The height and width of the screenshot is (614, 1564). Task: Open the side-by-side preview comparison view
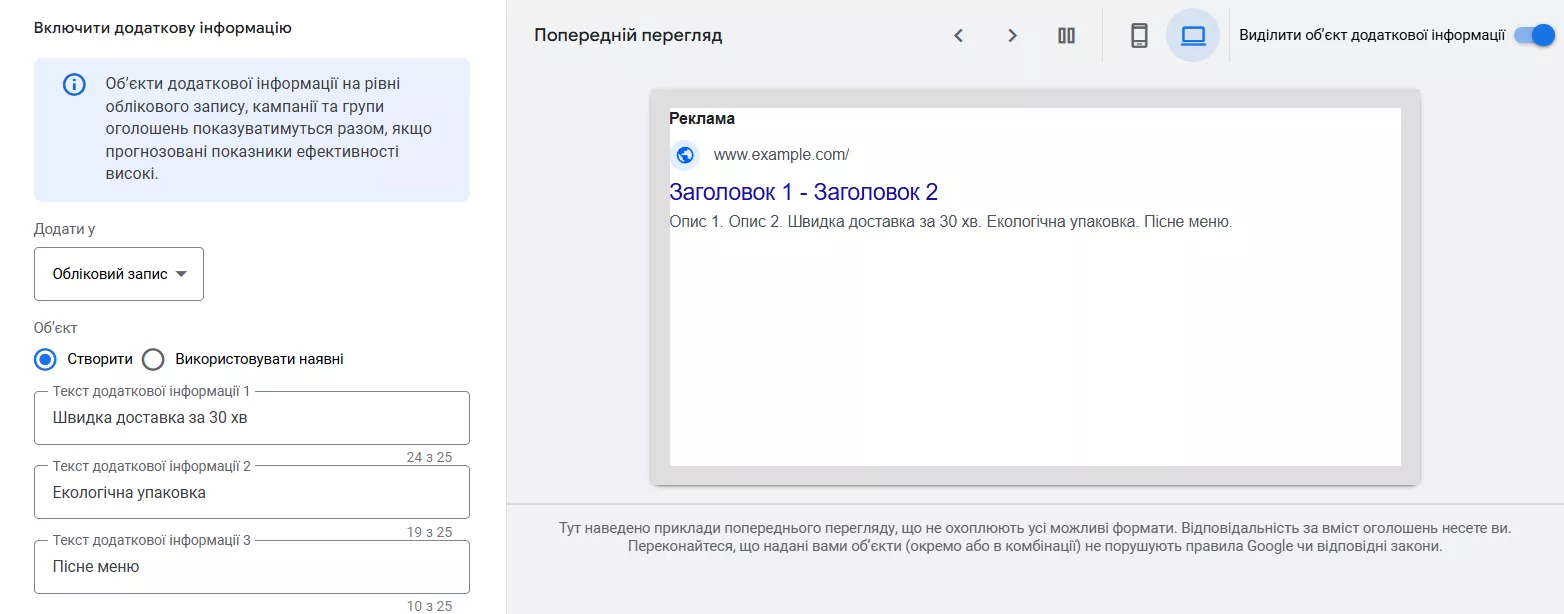click(x=1065, y=34)
